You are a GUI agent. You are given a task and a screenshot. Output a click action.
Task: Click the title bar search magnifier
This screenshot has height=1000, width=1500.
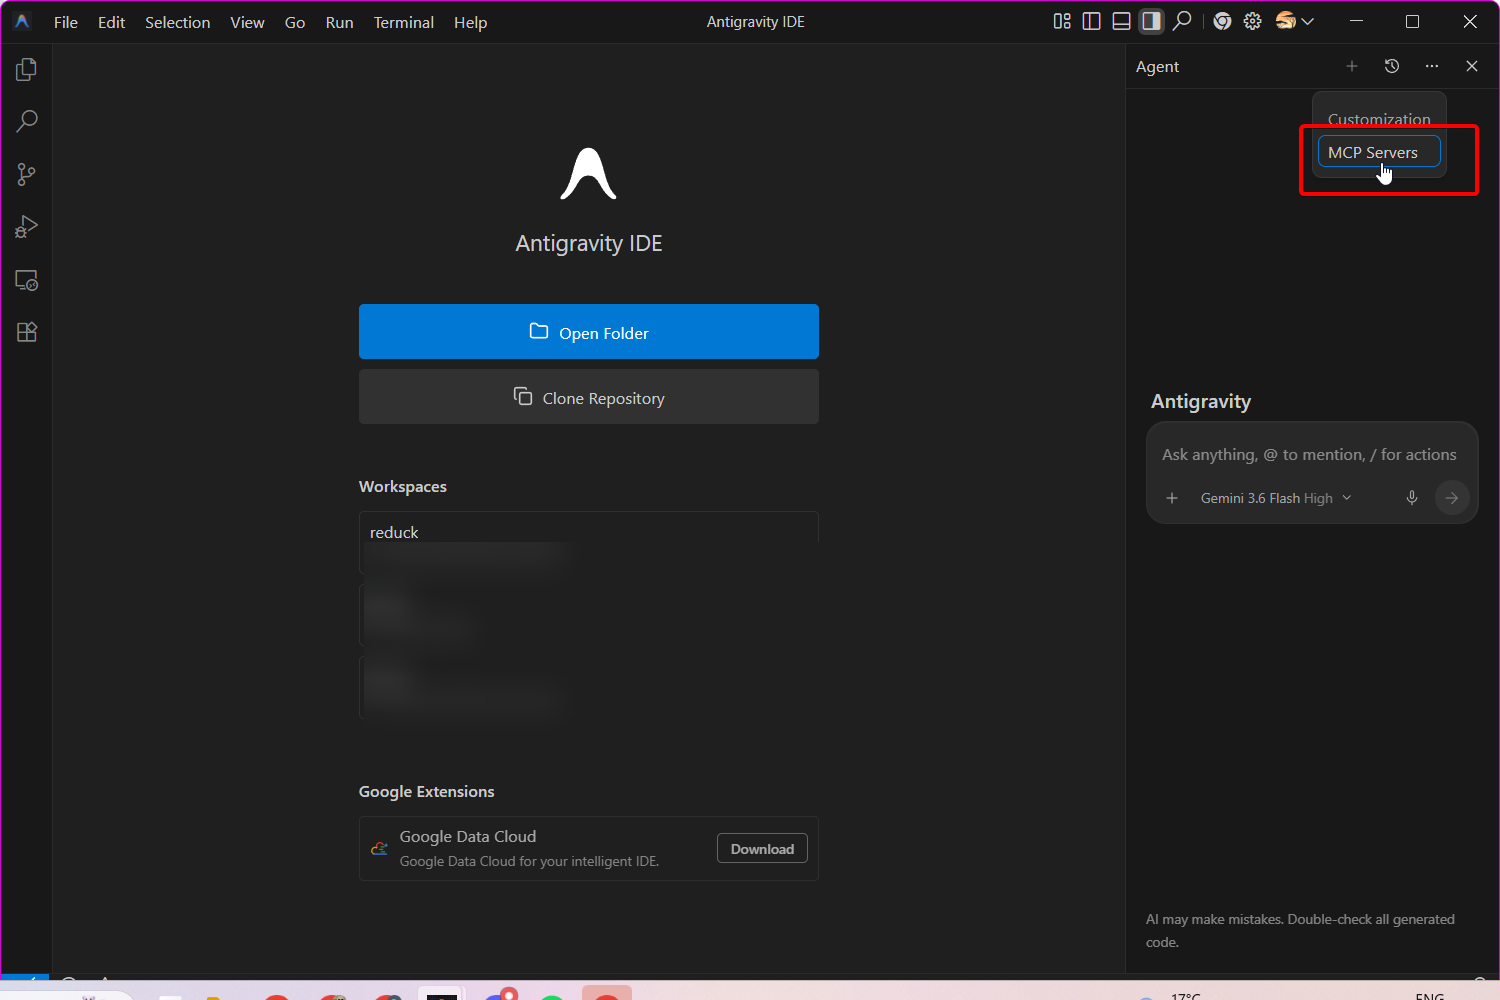(1182, 21)
